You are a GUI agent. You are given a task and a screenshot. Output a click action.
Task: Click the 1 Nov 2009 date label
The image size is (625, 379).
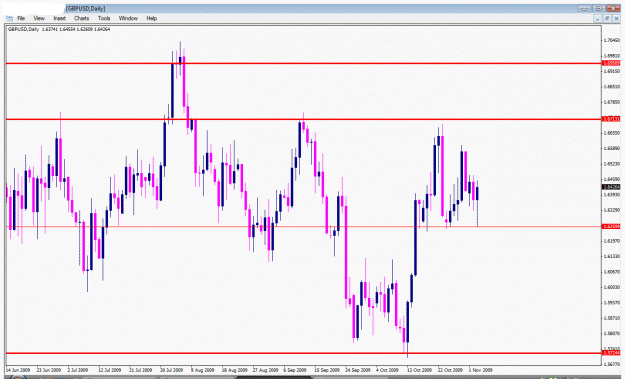pos(481,370)
